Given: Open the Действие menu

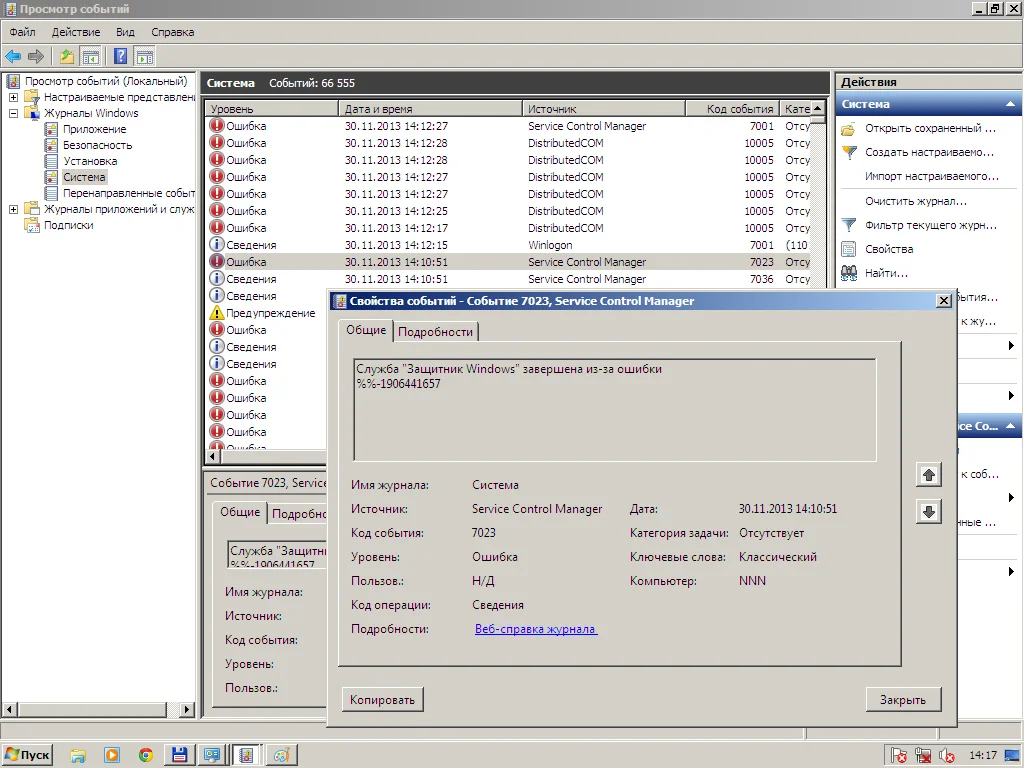Looking at the screenshot, I should 75,32.
